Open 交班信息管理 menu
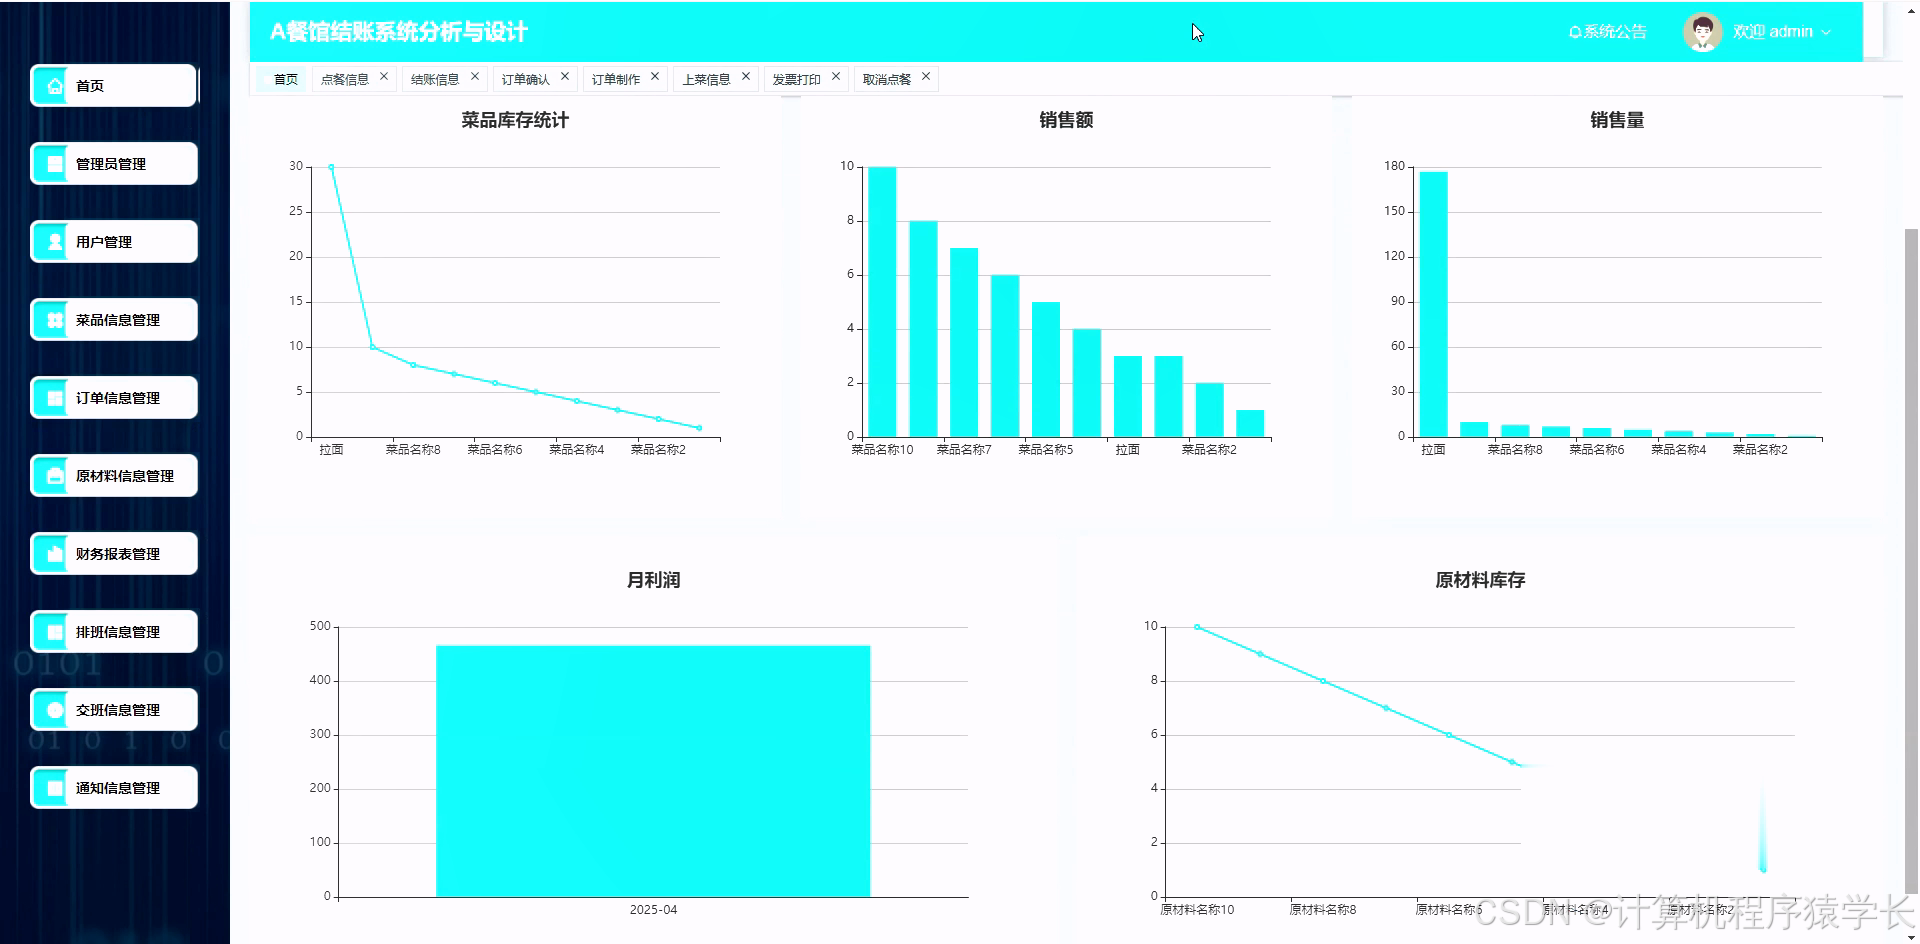The image size is (1920, 944). point(114,710)
